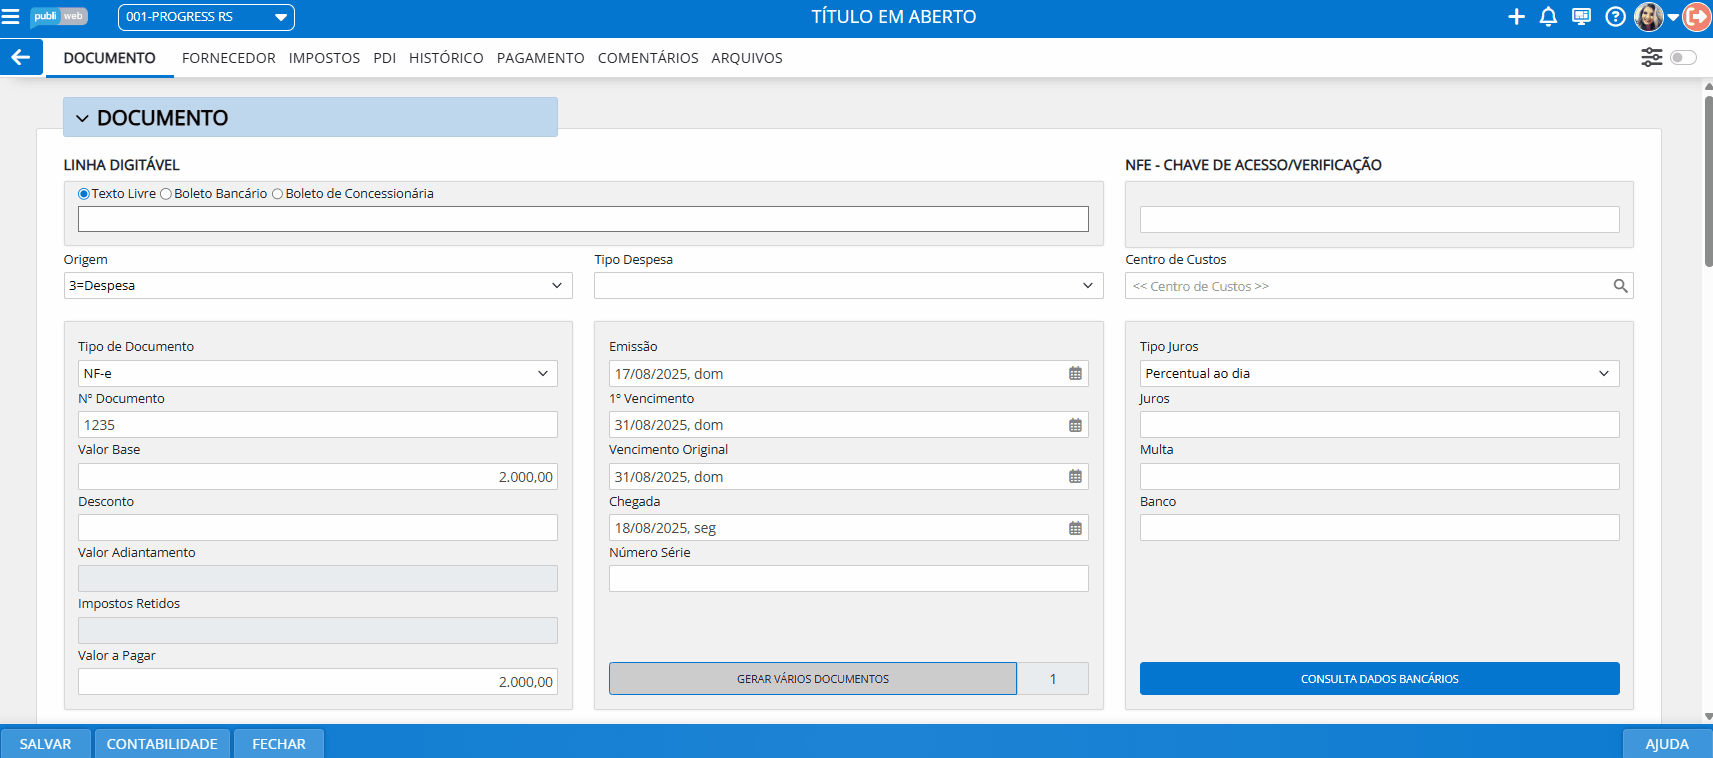Open notifications bell icon
The image size is (1713, 758).
click(x=1548, y=17)
